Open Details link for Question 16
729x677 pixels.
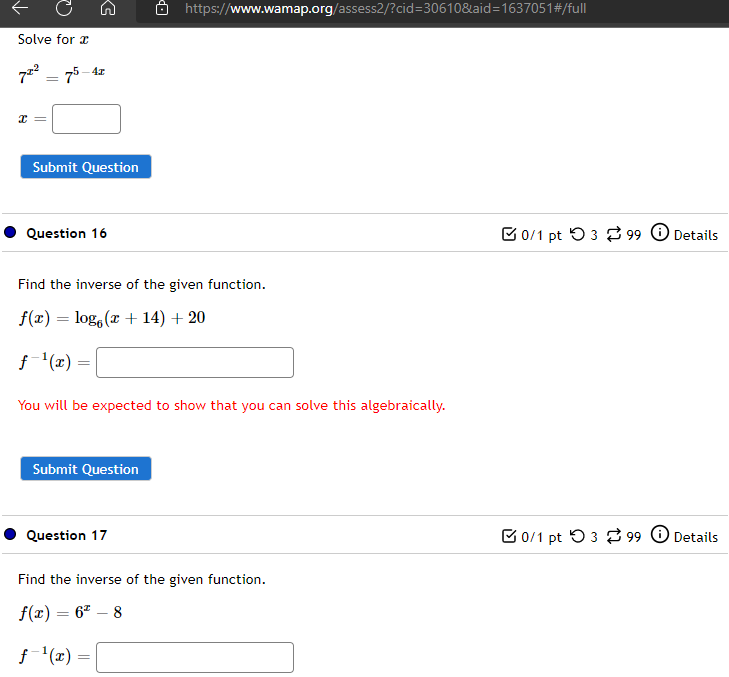point(696,235)
